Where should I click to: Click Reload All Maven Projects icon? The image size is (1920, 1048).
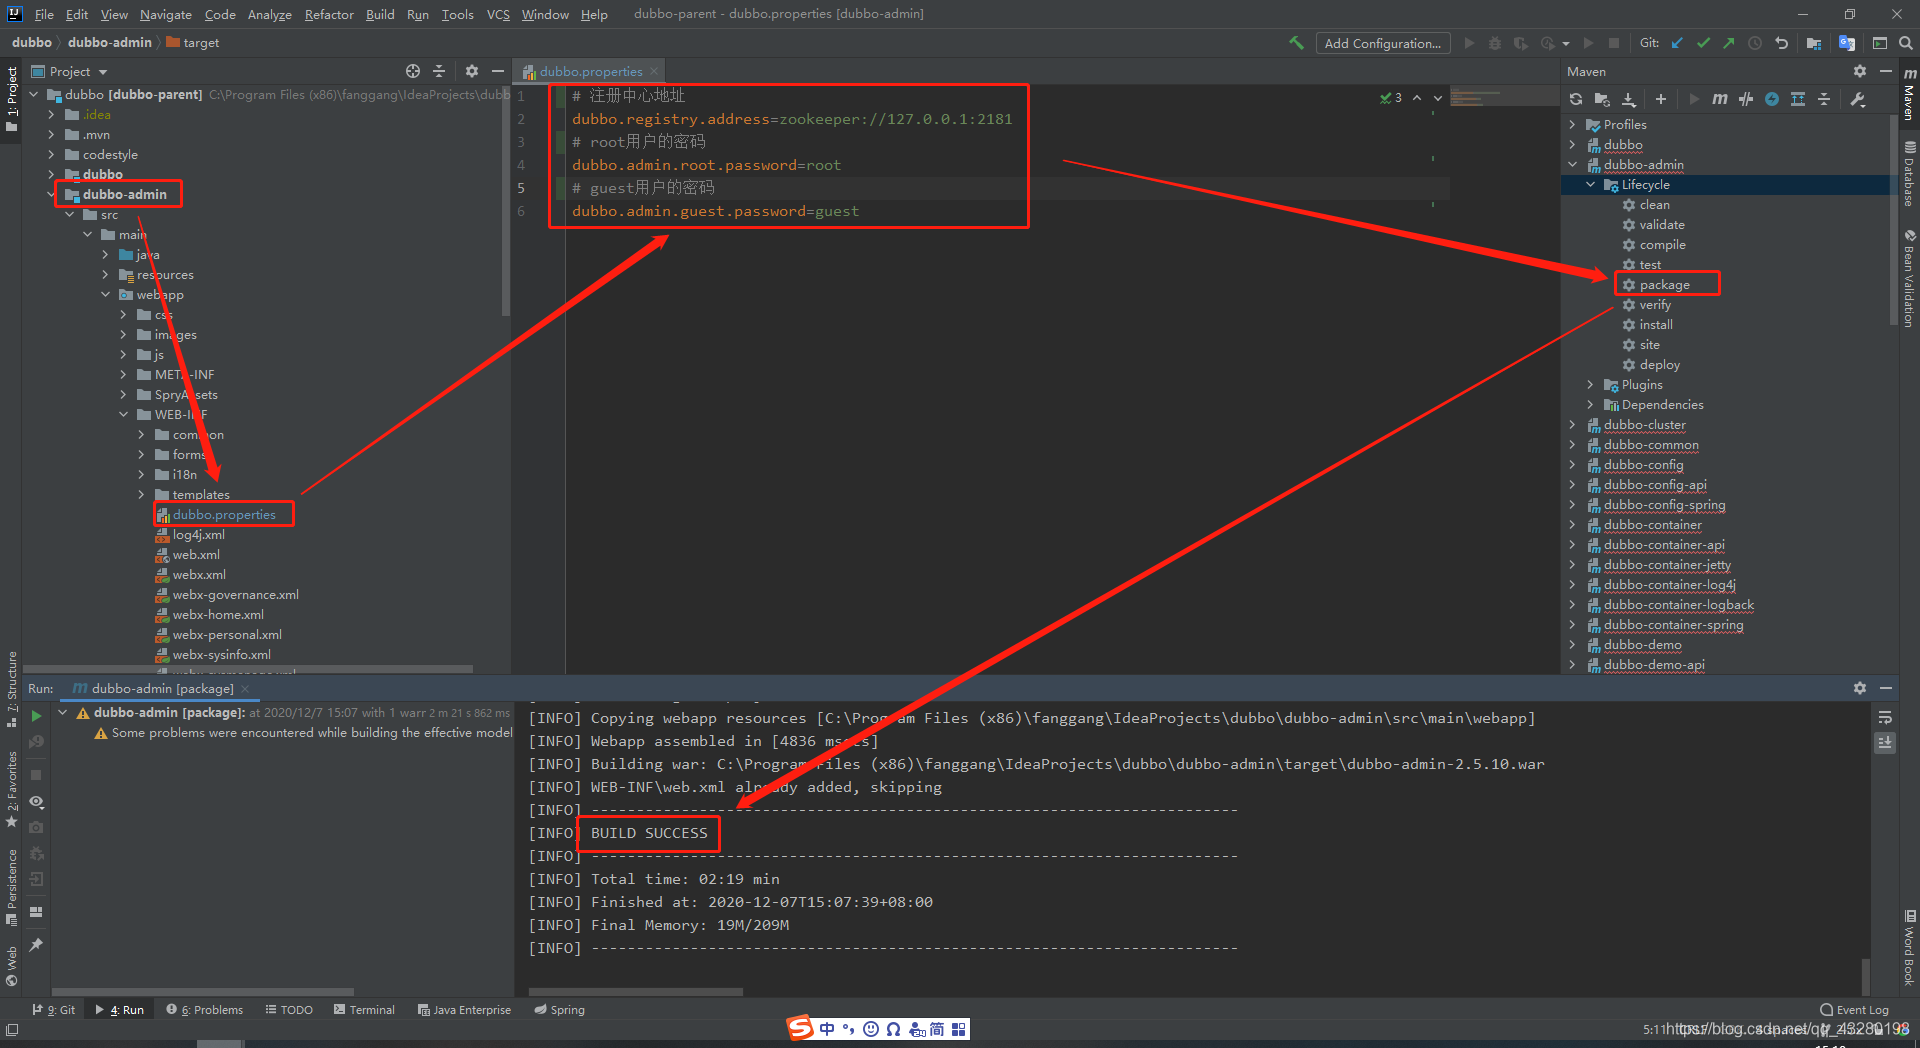point(1576,99)
